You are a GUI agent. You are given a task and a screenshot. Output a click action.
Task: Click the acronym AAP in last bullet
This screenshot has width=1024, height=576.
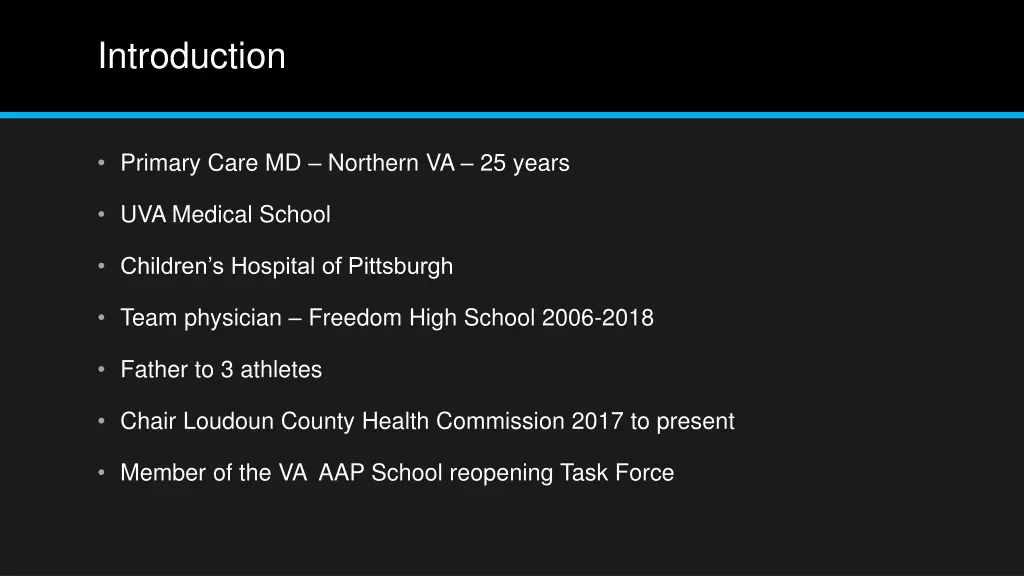click(x=341, y=473)
